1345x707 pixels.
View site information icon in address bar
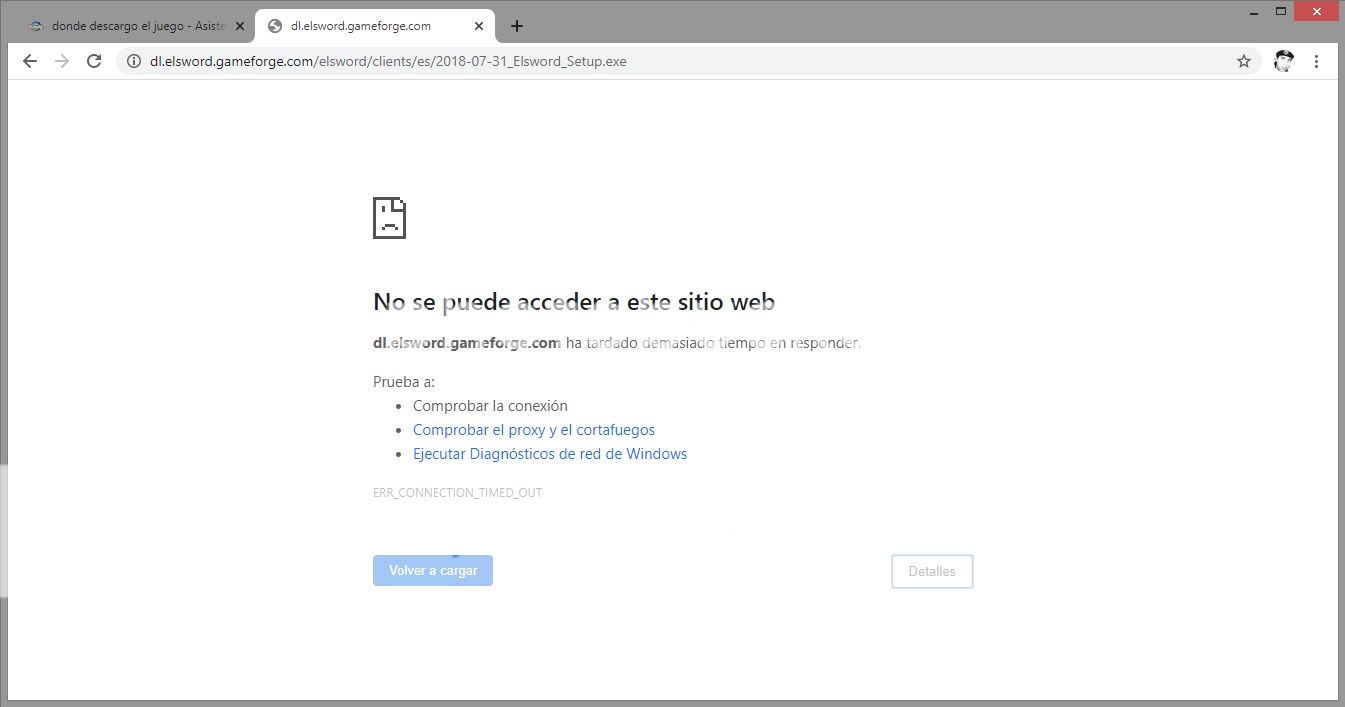coord(134,61)
